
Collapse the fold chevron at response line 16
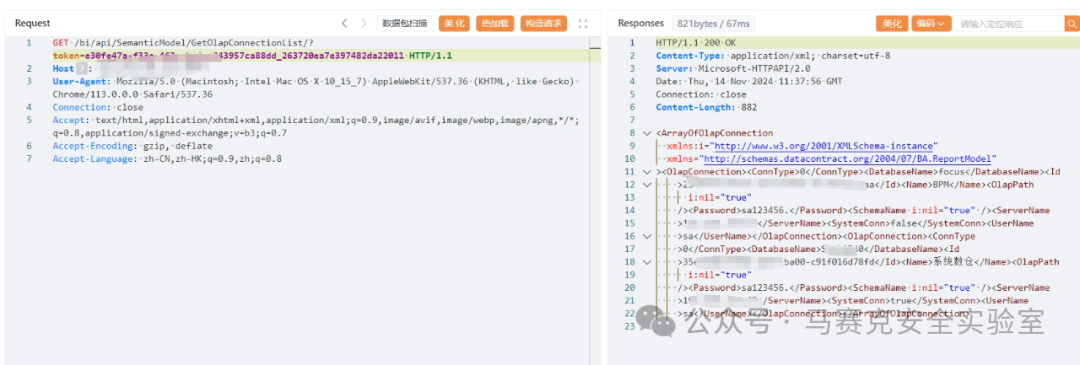[646, 236]
